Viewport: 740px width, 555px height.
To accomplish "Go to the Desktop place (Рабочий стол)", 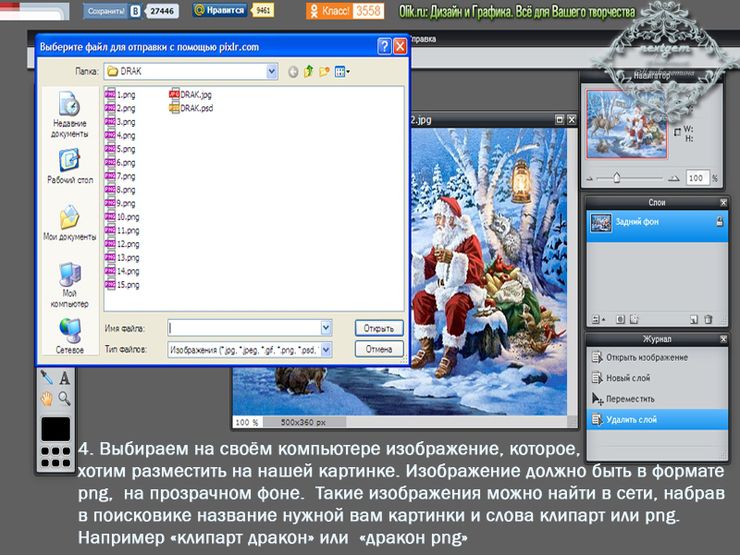I will (69, 166).
